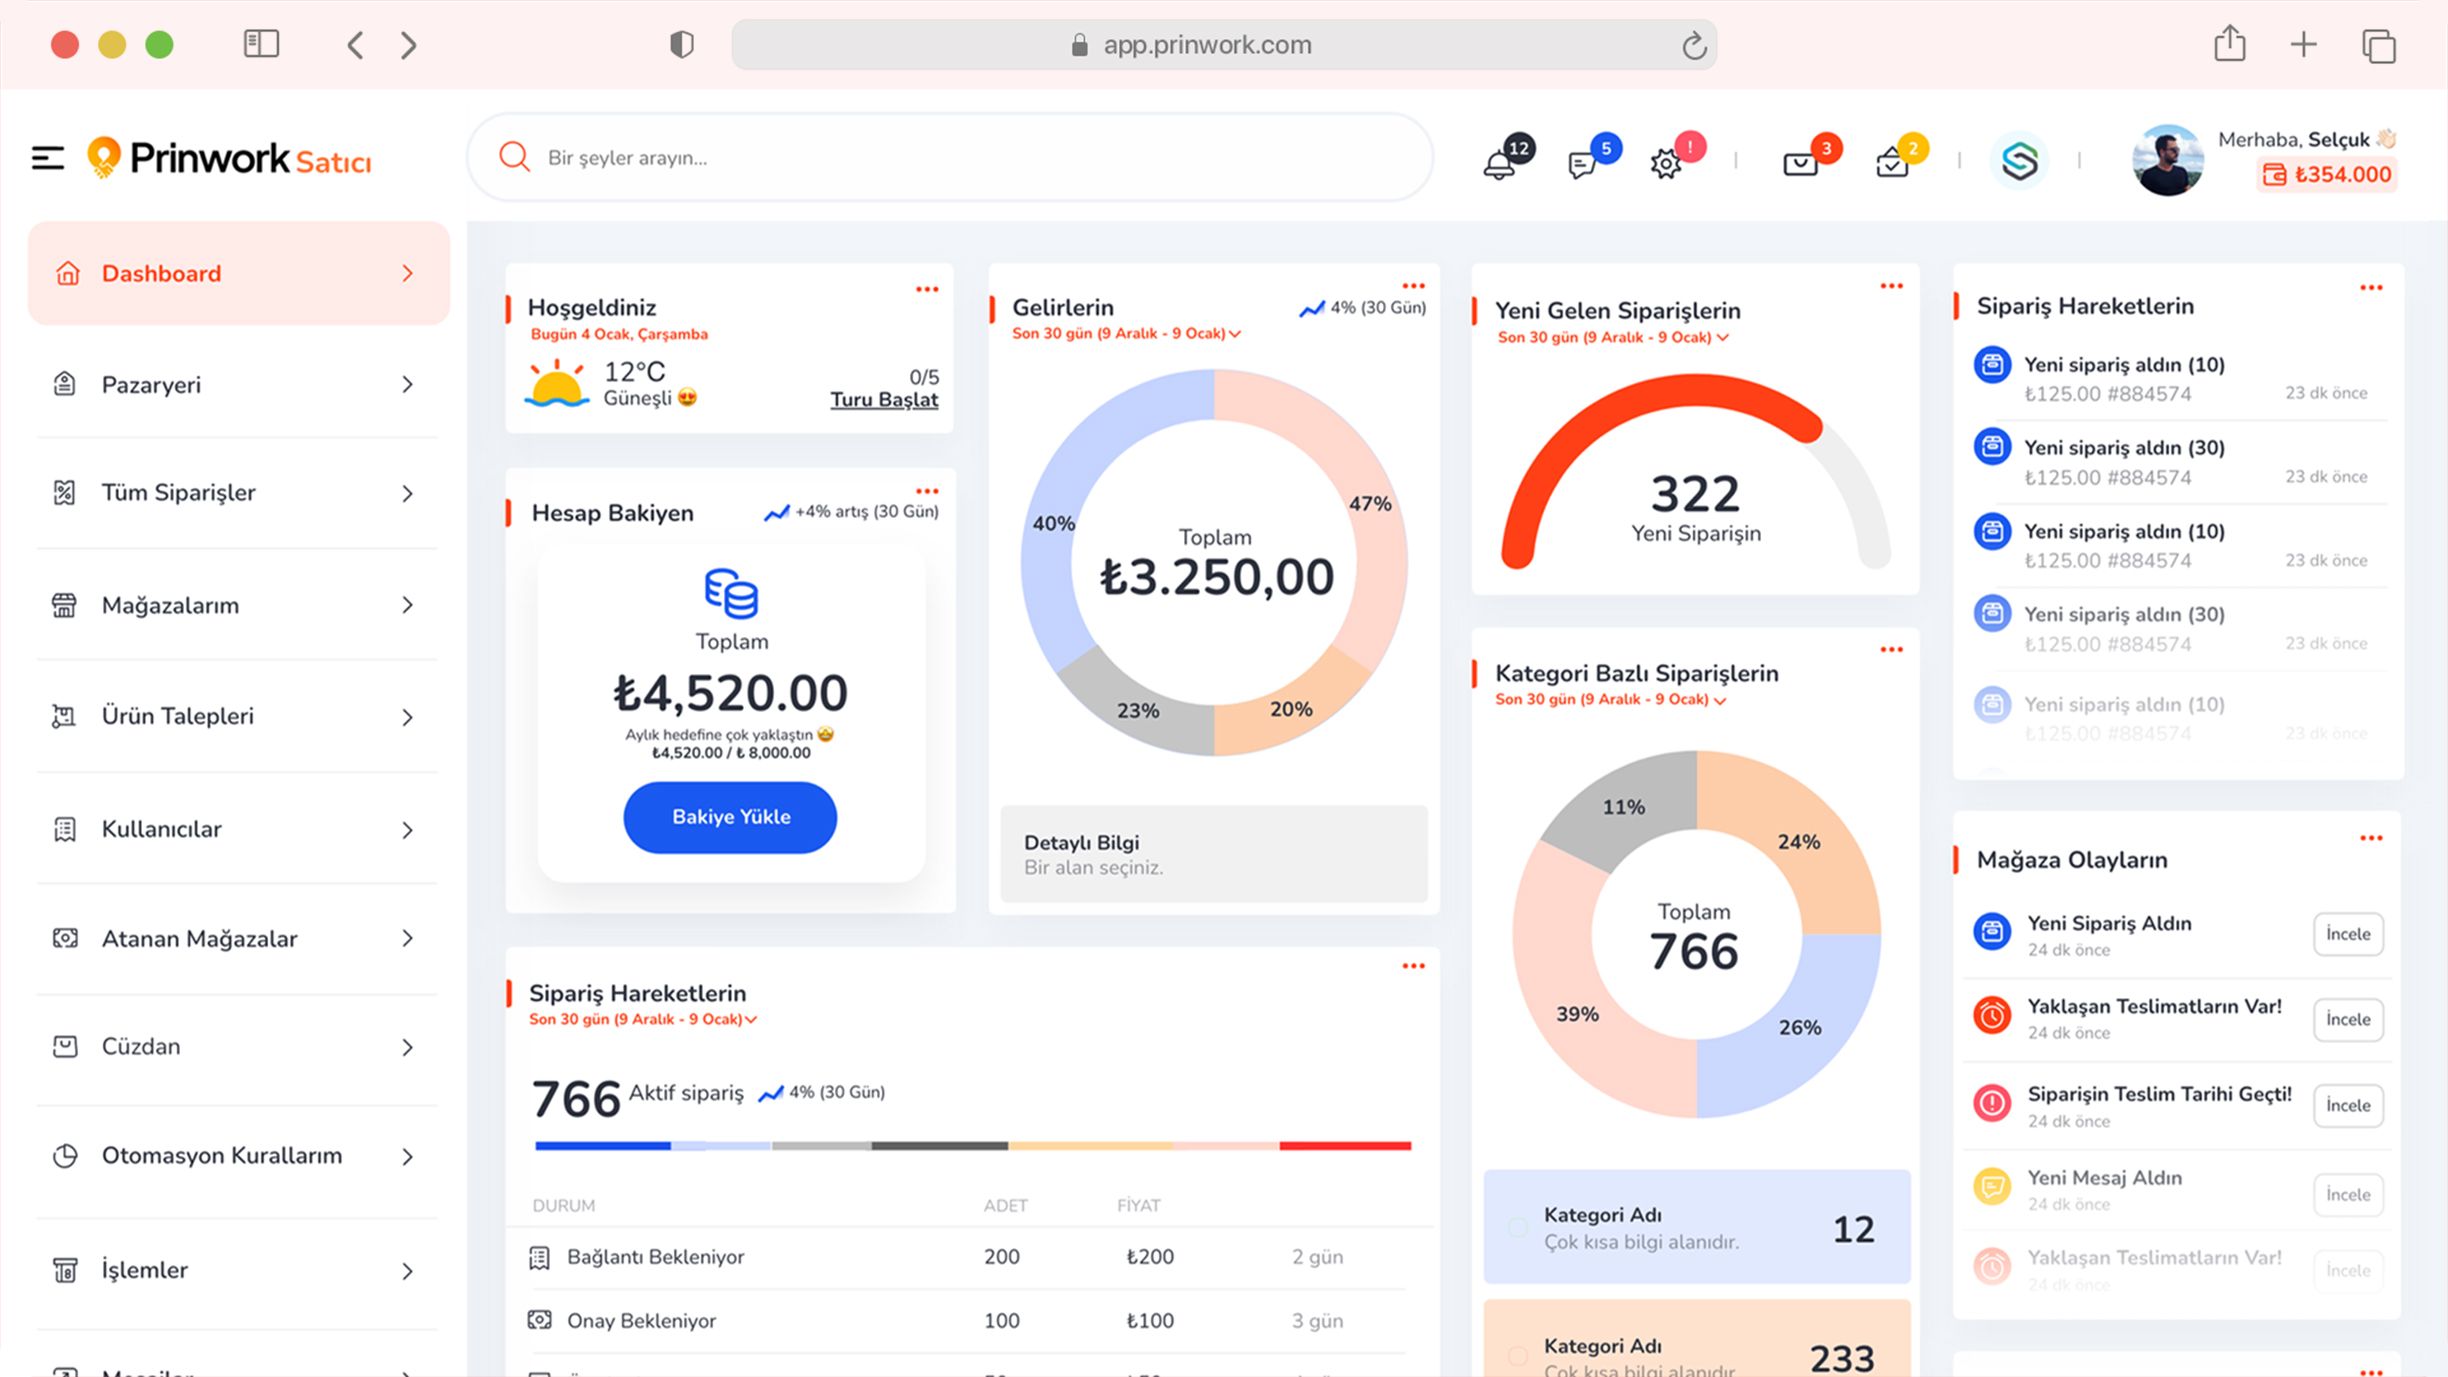2448x1377 pixels.
Task: Click Selçuk's profile avatar
Action: tap(2167, 160)
